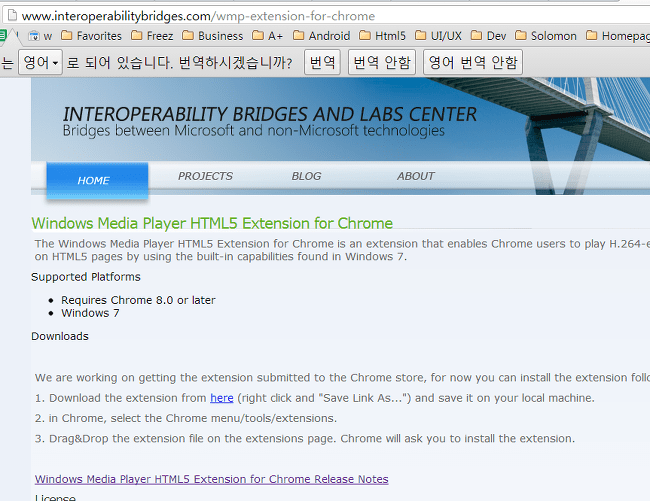The height and width of the screenshot is (501, 650).
Task: Open the Solomon bookmark folder
Action: coord(546,36)
